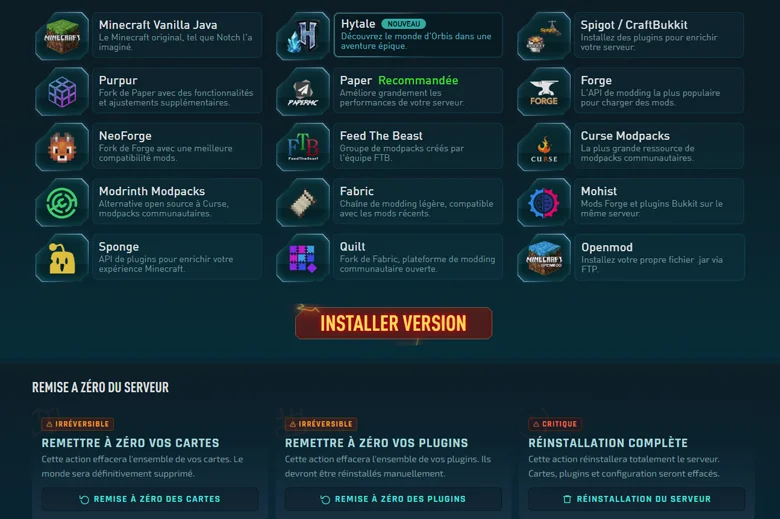Click the Hytale crystal H icon

(x=303, y=36)
